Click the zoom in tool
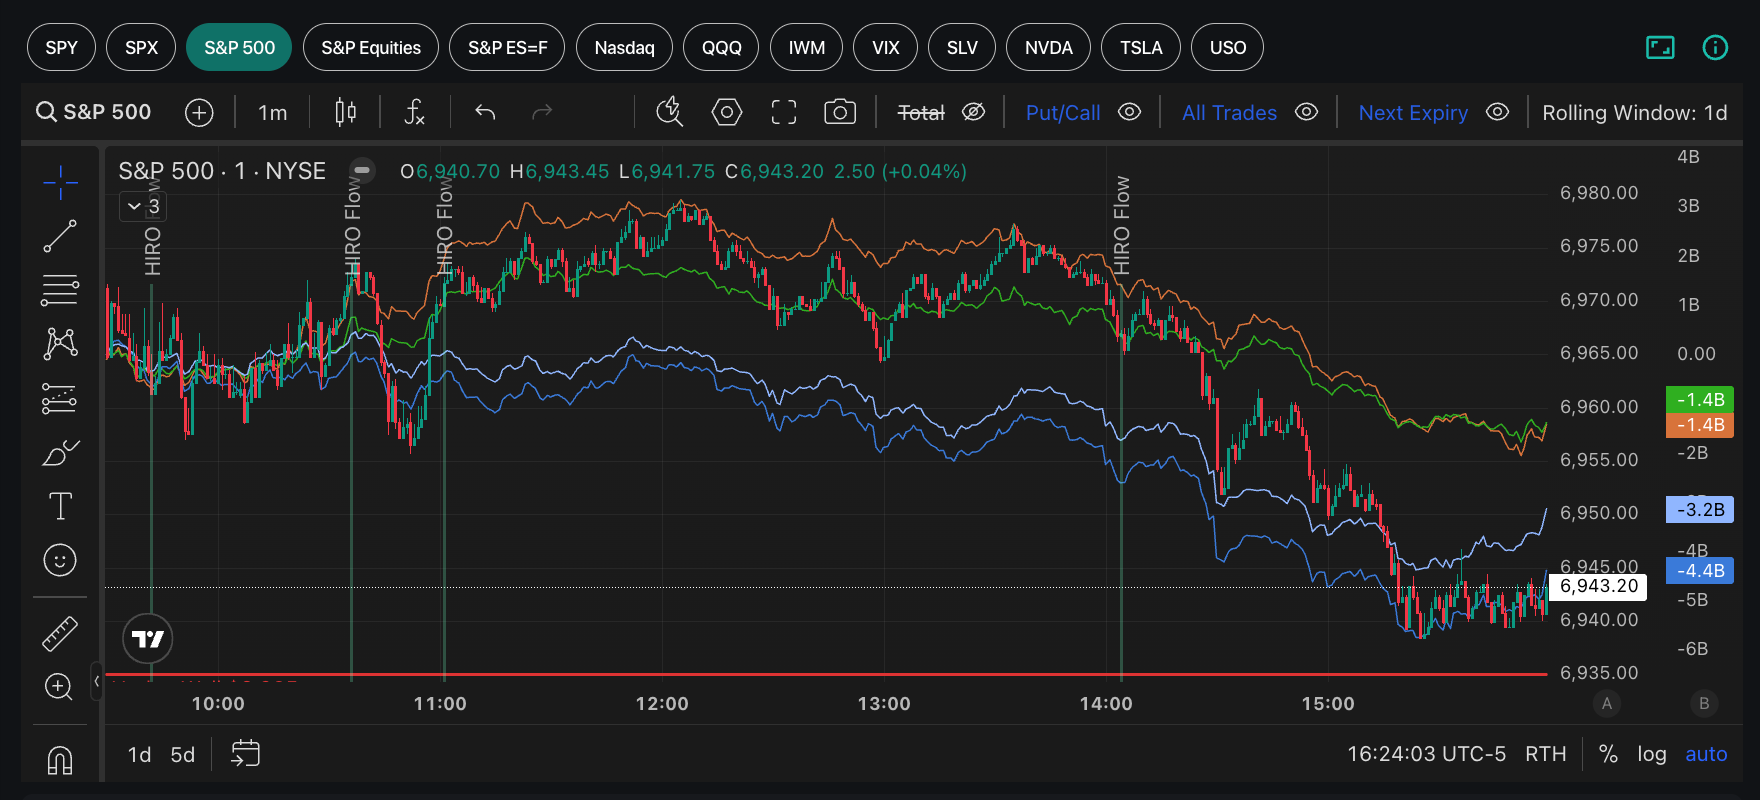 click(x=59, y=687)
